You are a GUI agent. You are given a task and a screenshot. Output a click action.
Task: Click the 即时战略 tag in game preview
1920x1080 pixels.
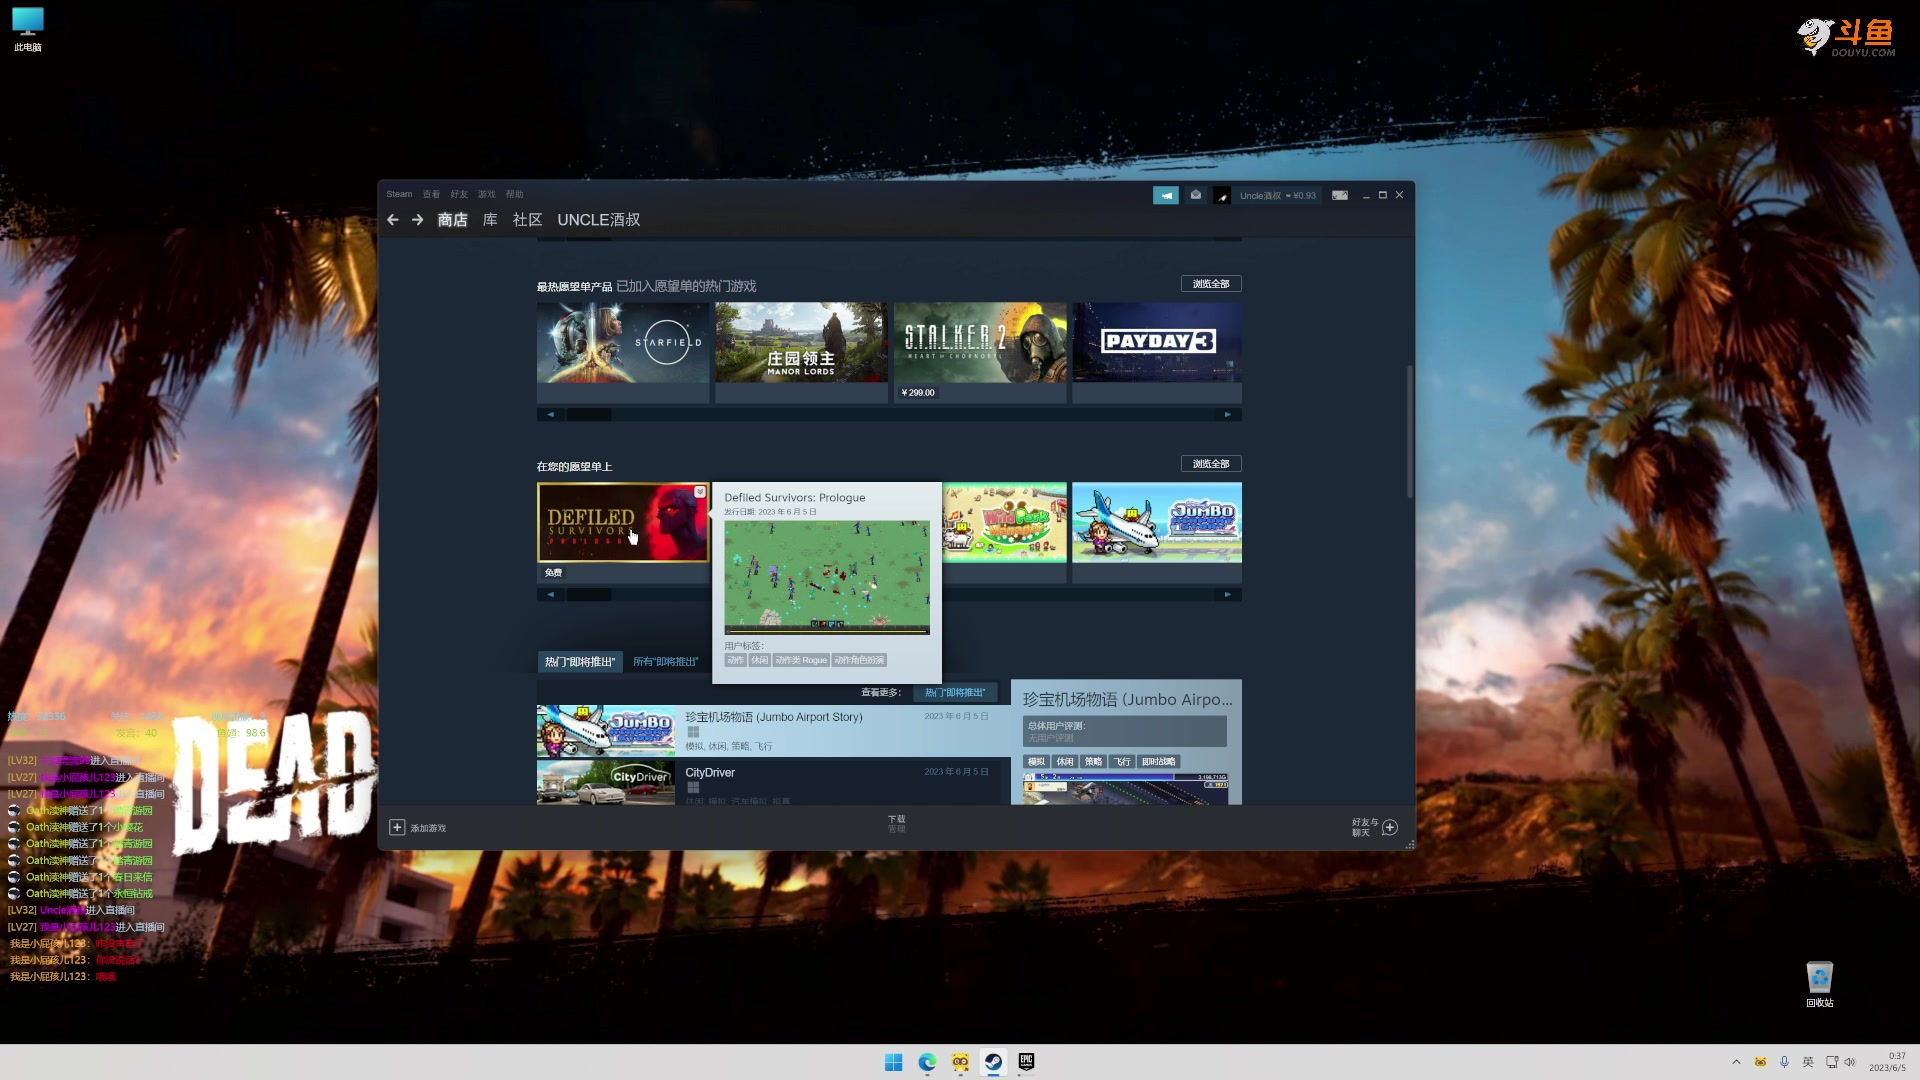click(1159, 762)
